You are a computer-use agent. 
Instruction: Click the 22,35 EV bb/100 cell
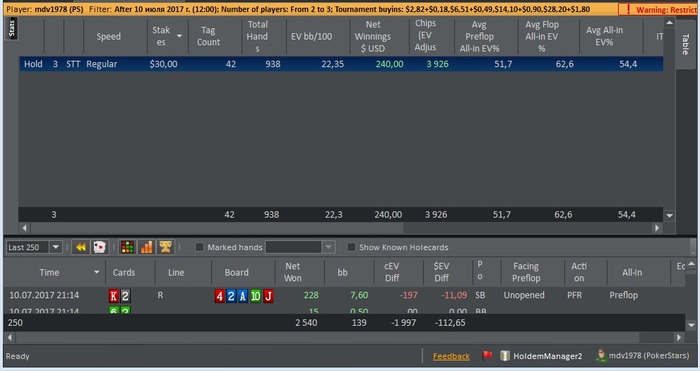[x=333, y=64]
